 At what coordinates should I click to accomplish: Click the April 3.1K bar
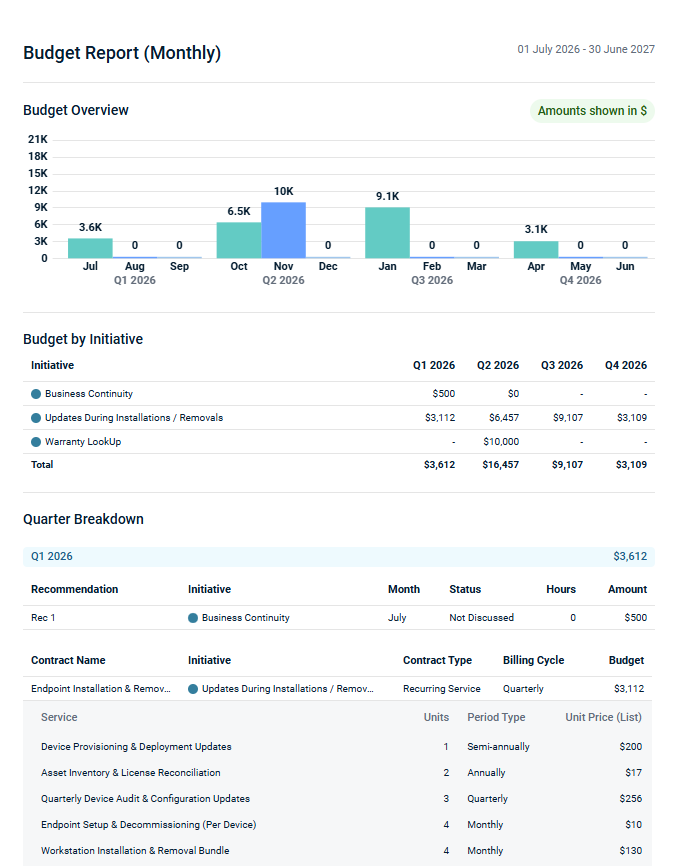(536, 249)
